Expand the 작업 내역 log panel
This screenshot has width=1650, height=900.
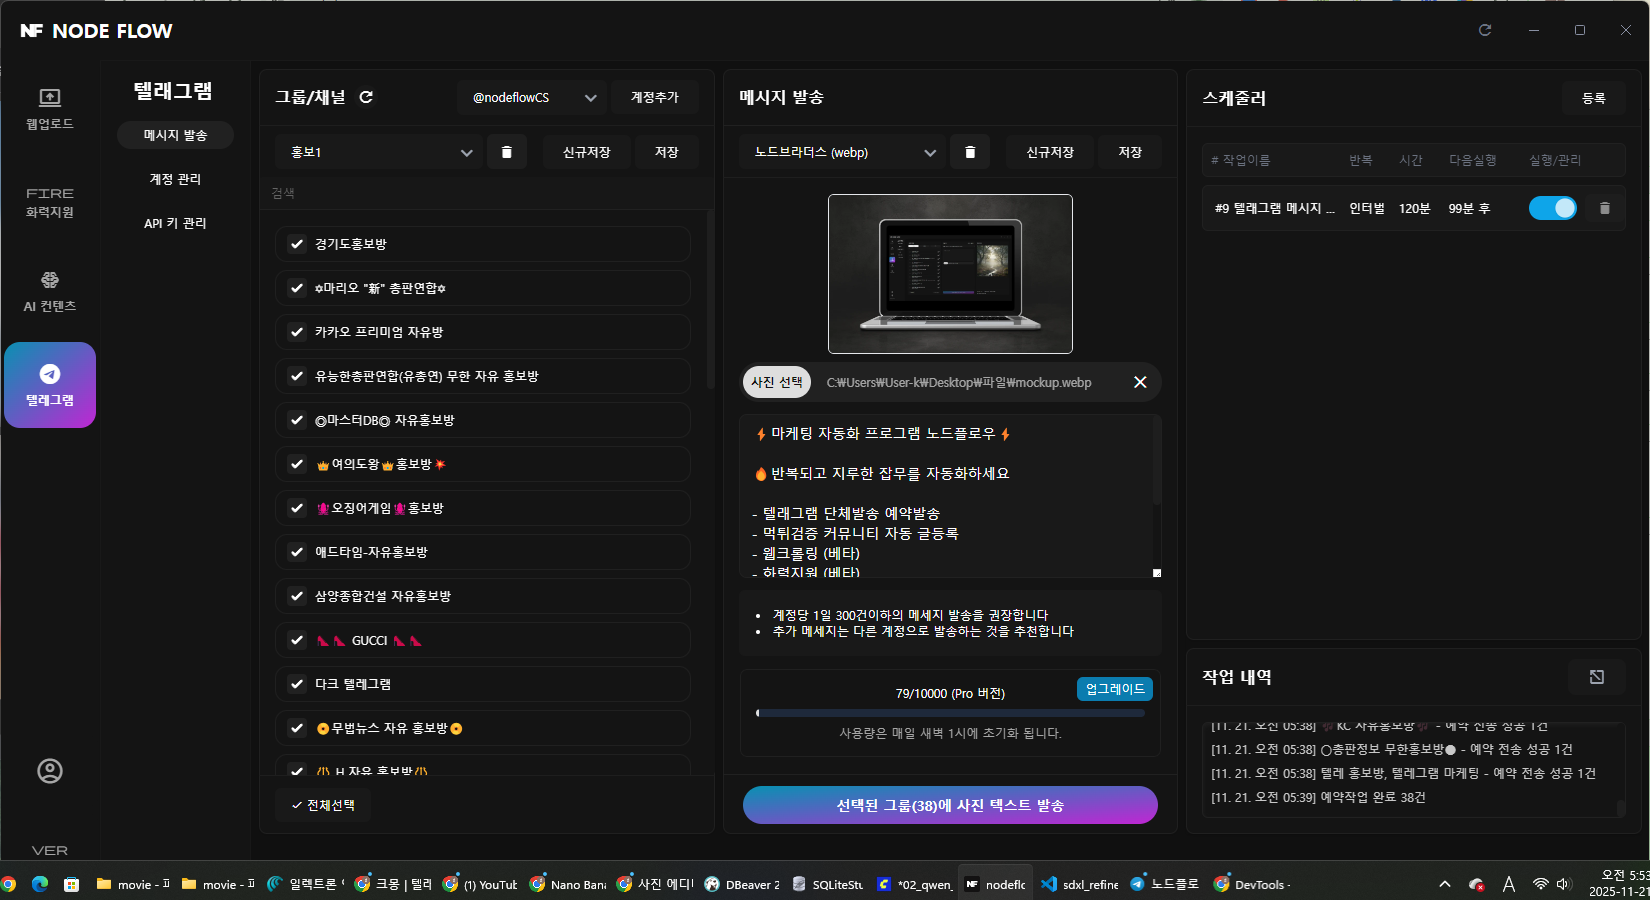click(1596, 677)
